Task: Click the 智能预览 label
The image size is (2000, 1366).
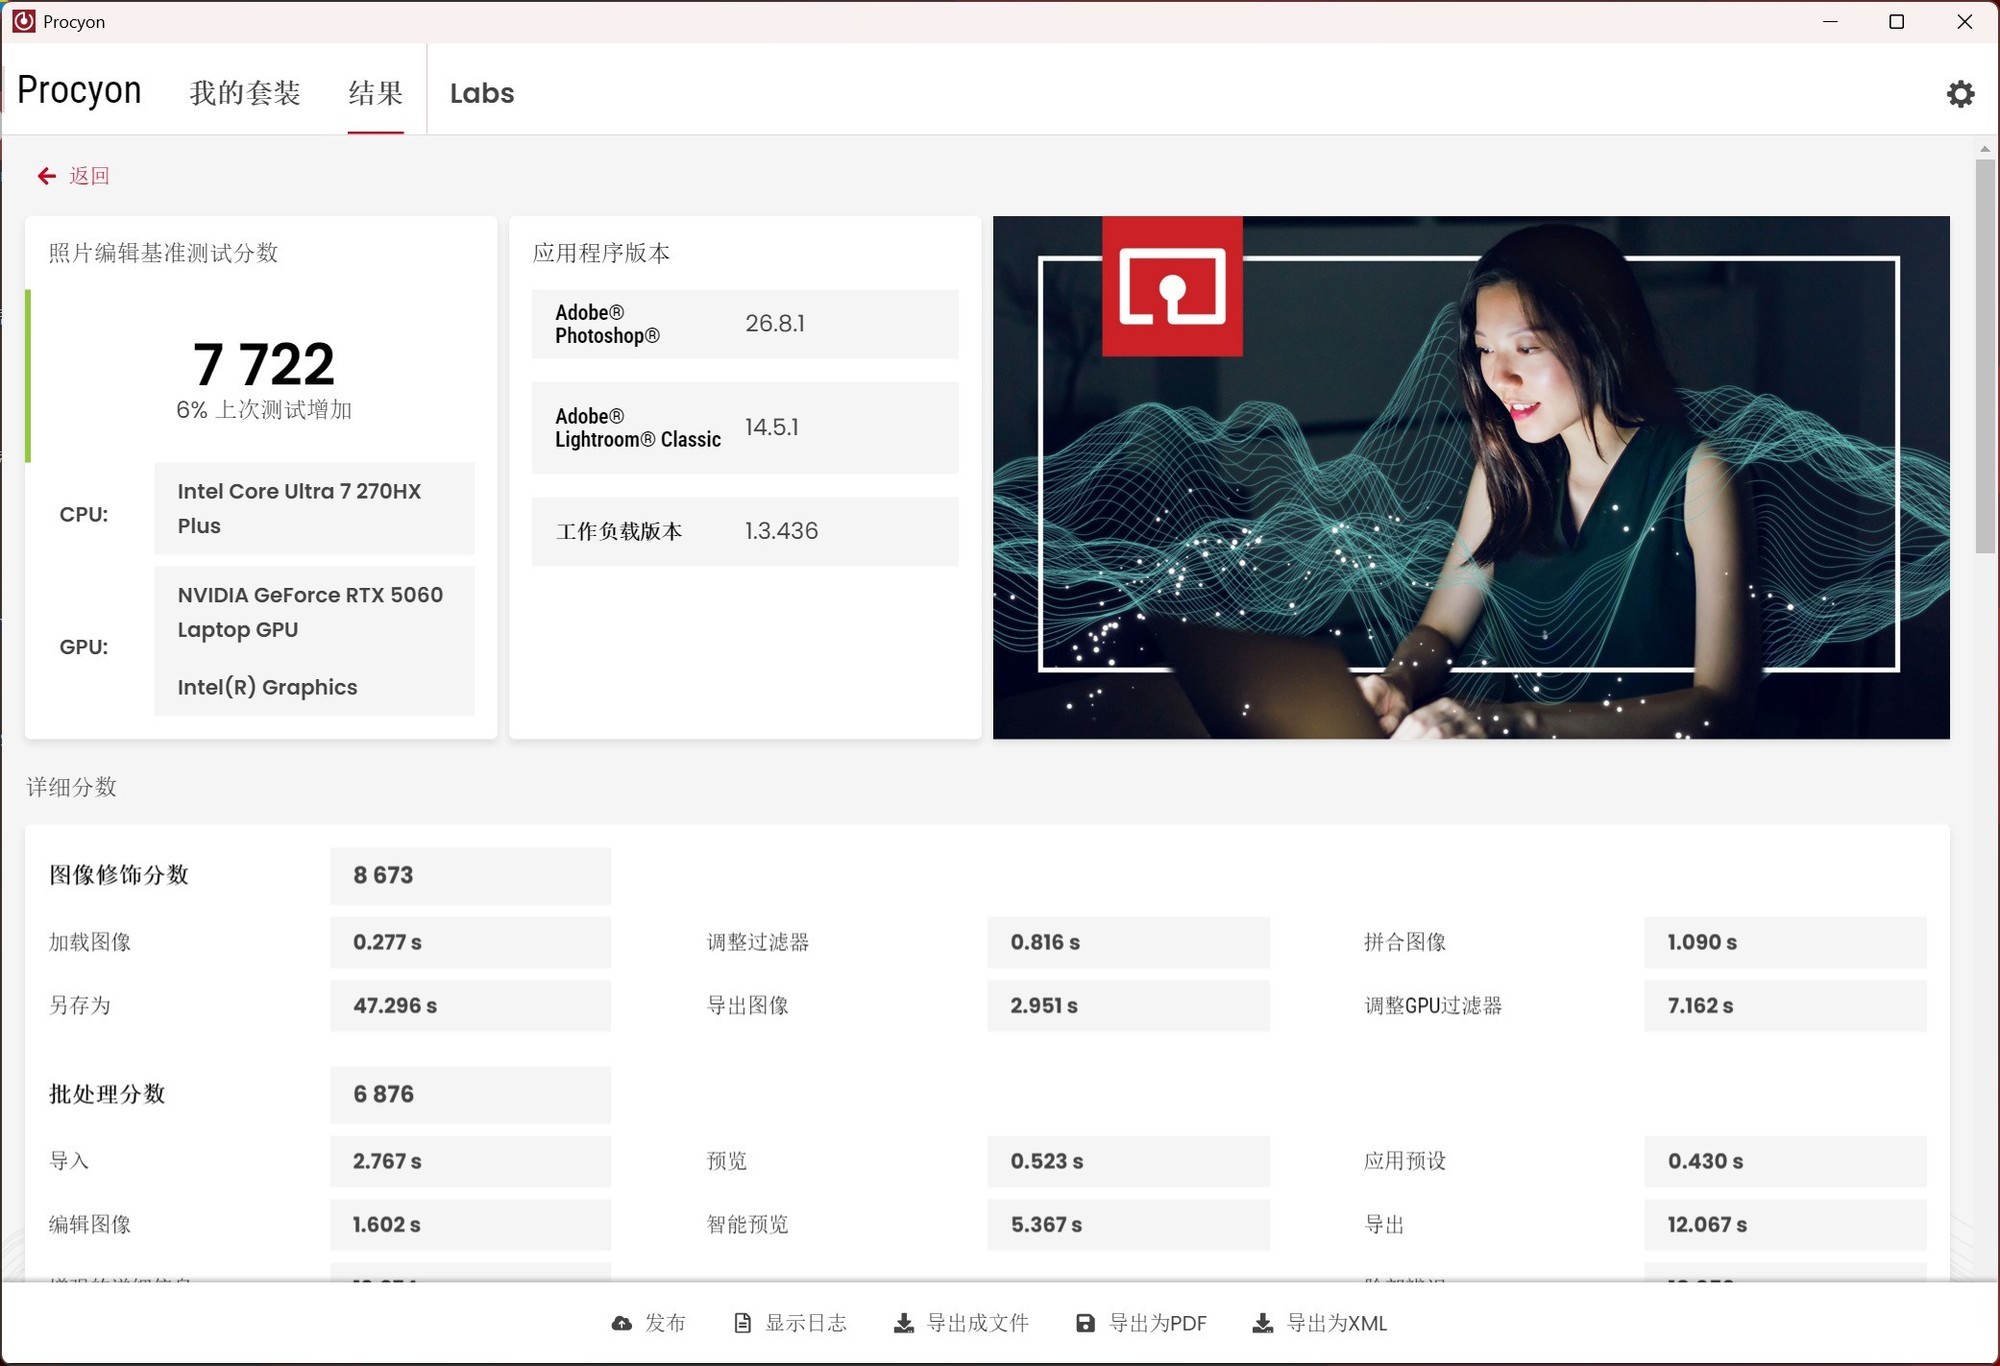Action: coord(747,1224)
